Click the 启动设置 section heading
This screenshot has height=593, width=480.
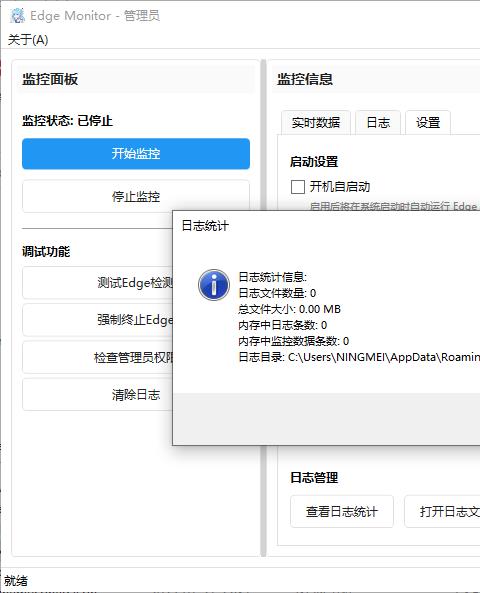(314, 162)
